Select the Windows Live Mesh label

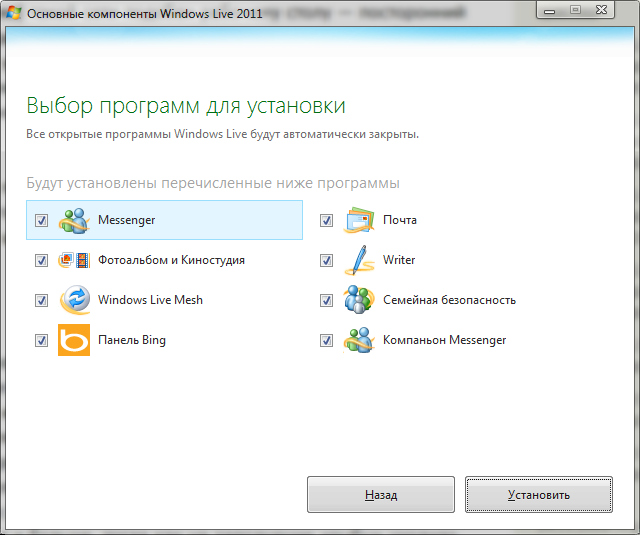[150, 300]
